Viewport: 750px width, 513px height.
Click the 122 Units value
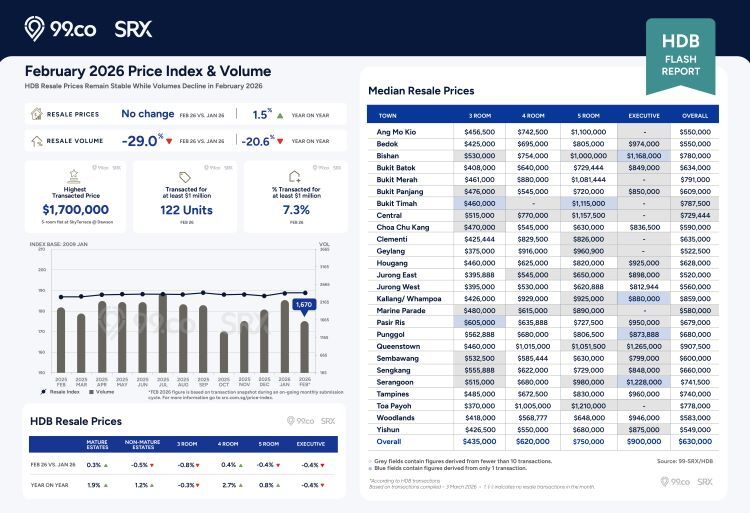tap(187, 210)
